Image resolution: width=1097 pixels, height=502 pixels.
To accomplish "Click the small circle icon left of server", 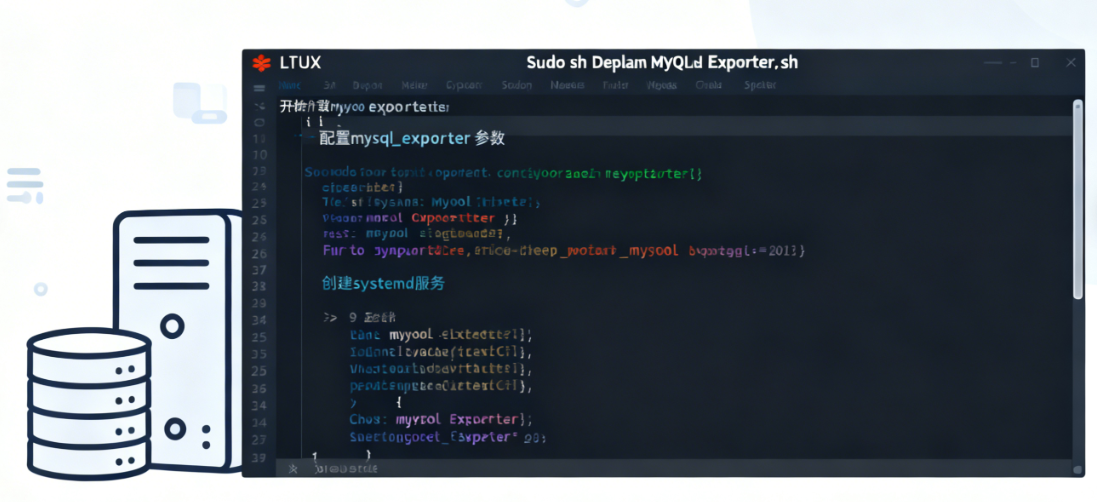I will (x=40, y=289).
